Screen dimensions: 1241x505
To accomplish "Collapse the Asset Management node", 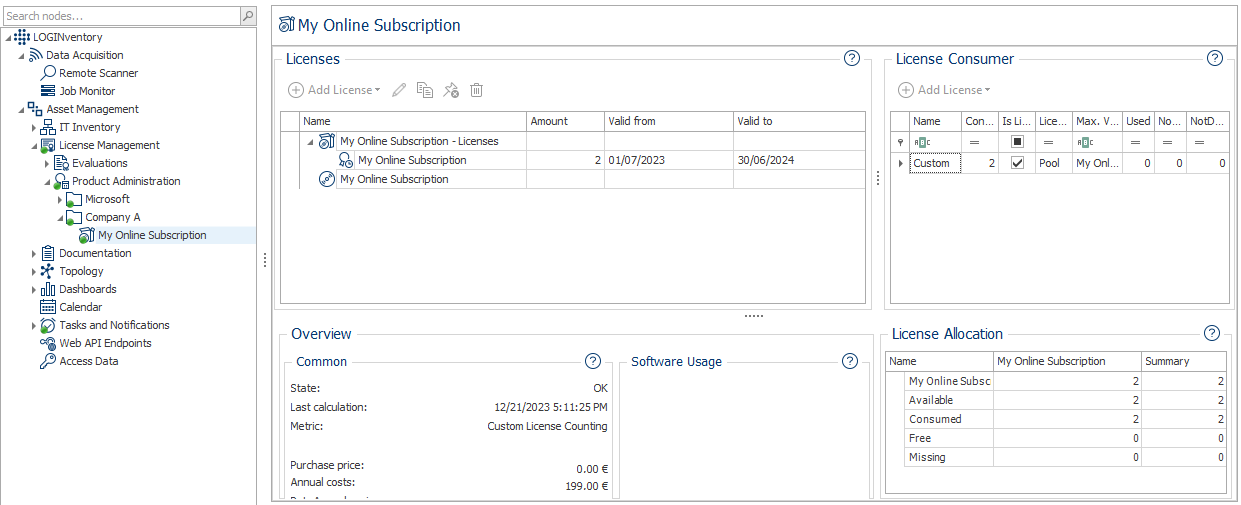I will [21, 109].
